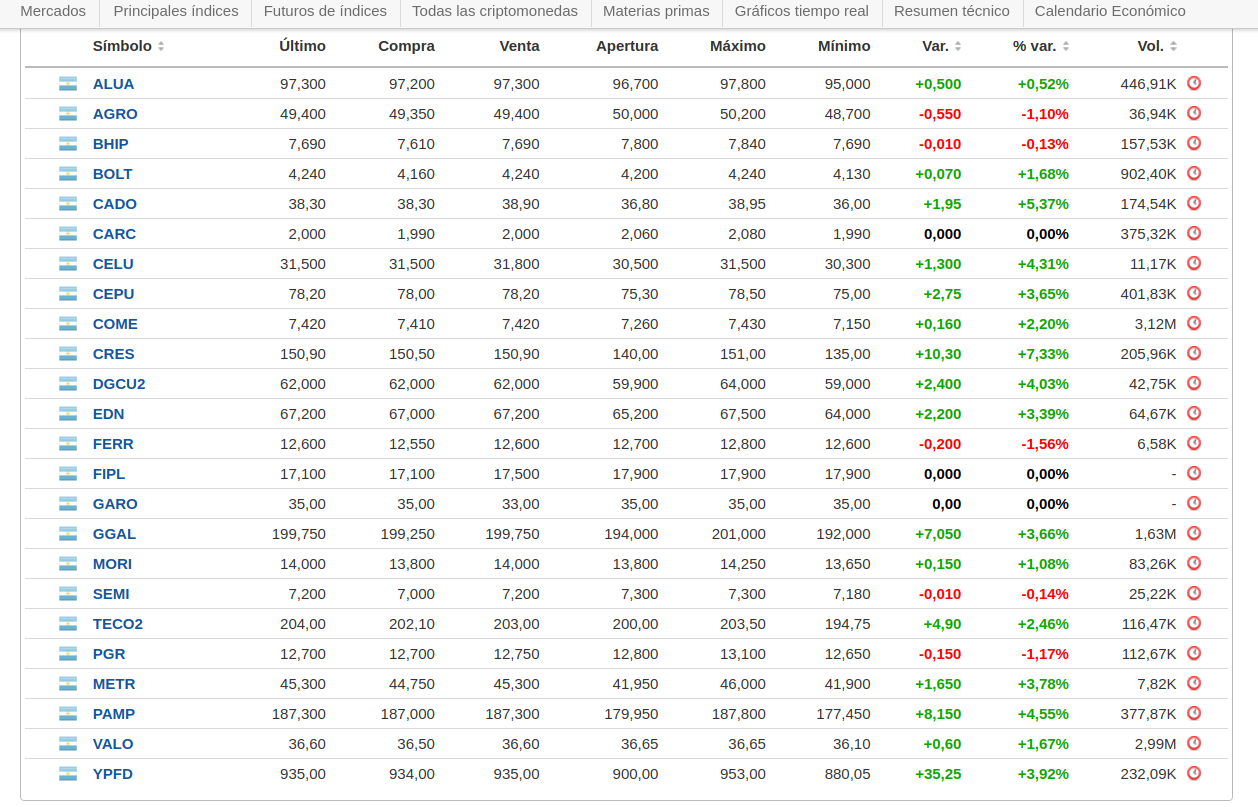This screenshot has height=807, width=1258.
Task: Open the YPFD stock link
Action: point(113,774)
